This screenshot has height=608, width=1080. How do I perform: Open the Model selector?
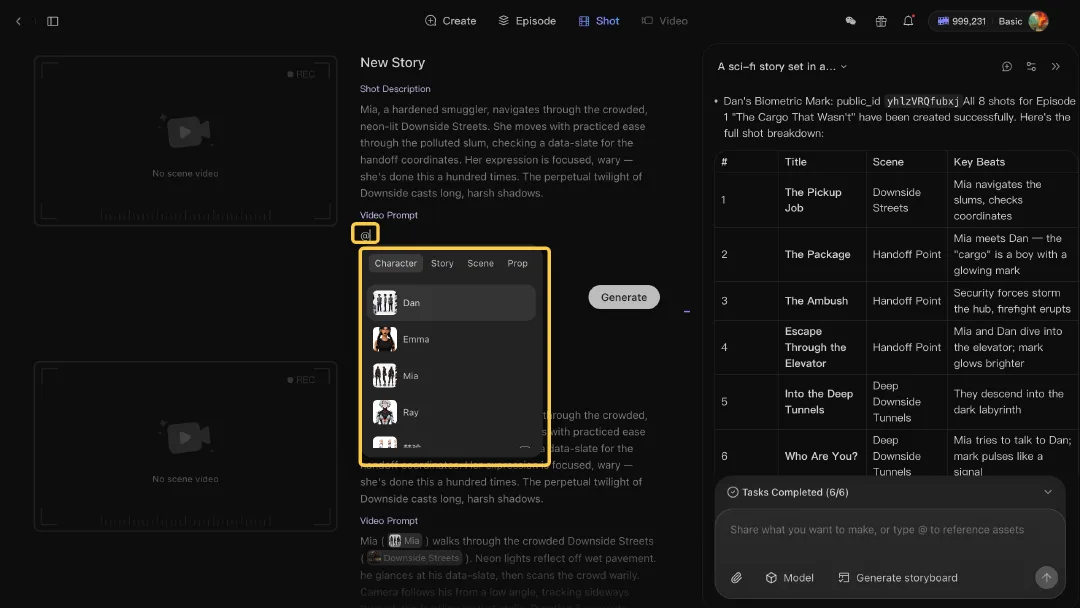point(789,578)
